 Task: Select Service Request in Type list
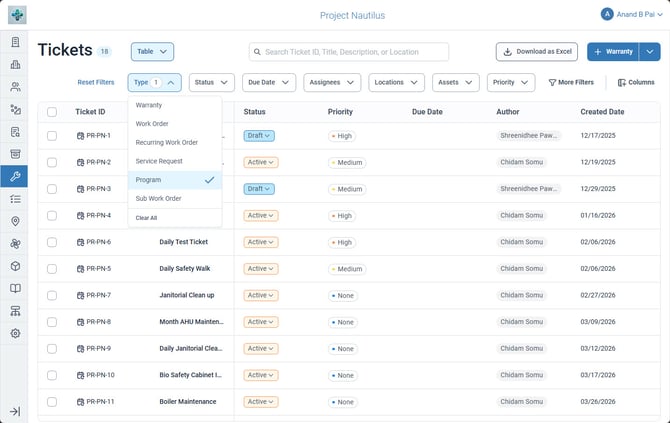tap(159, 161)
